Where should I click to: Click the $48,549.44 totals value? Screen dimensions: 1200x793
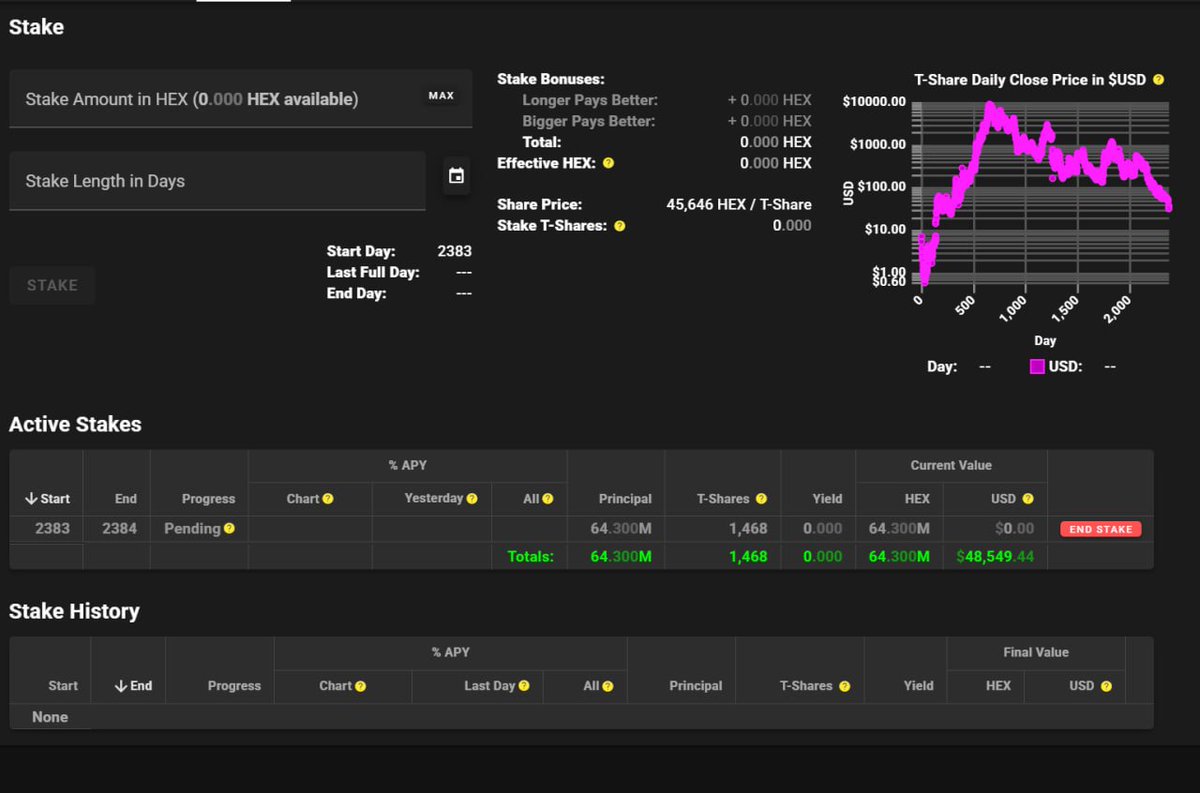point(993,556)
